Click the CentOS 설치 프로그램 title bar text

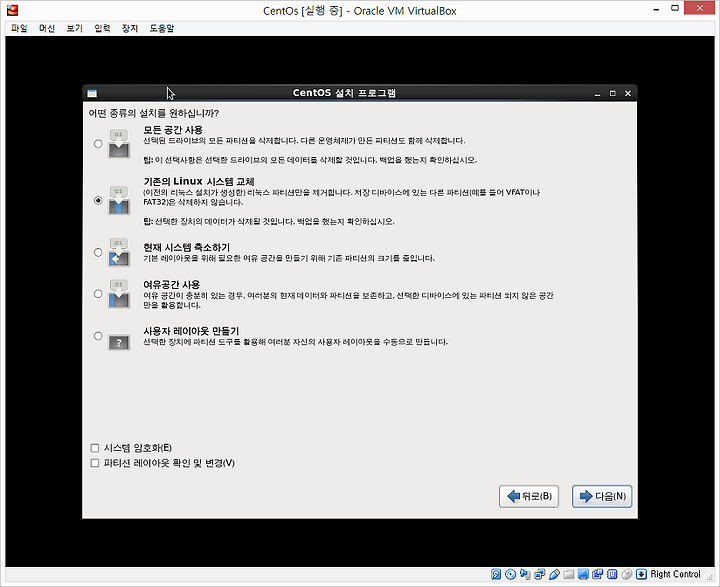(344, 93)
